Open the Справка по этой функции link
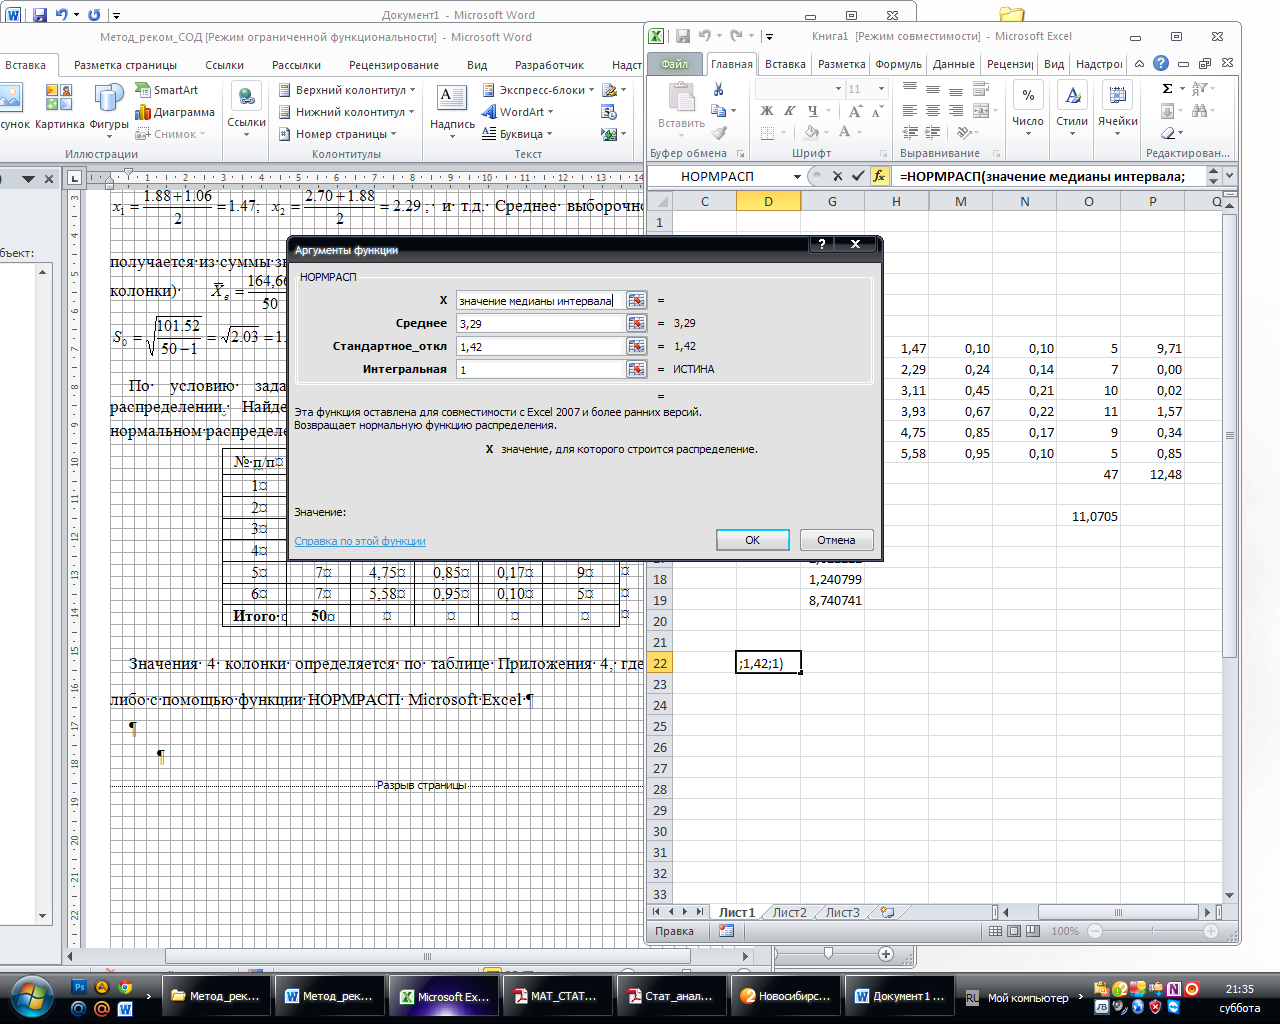The image size is (1280, 1024). tap(360, 541)
